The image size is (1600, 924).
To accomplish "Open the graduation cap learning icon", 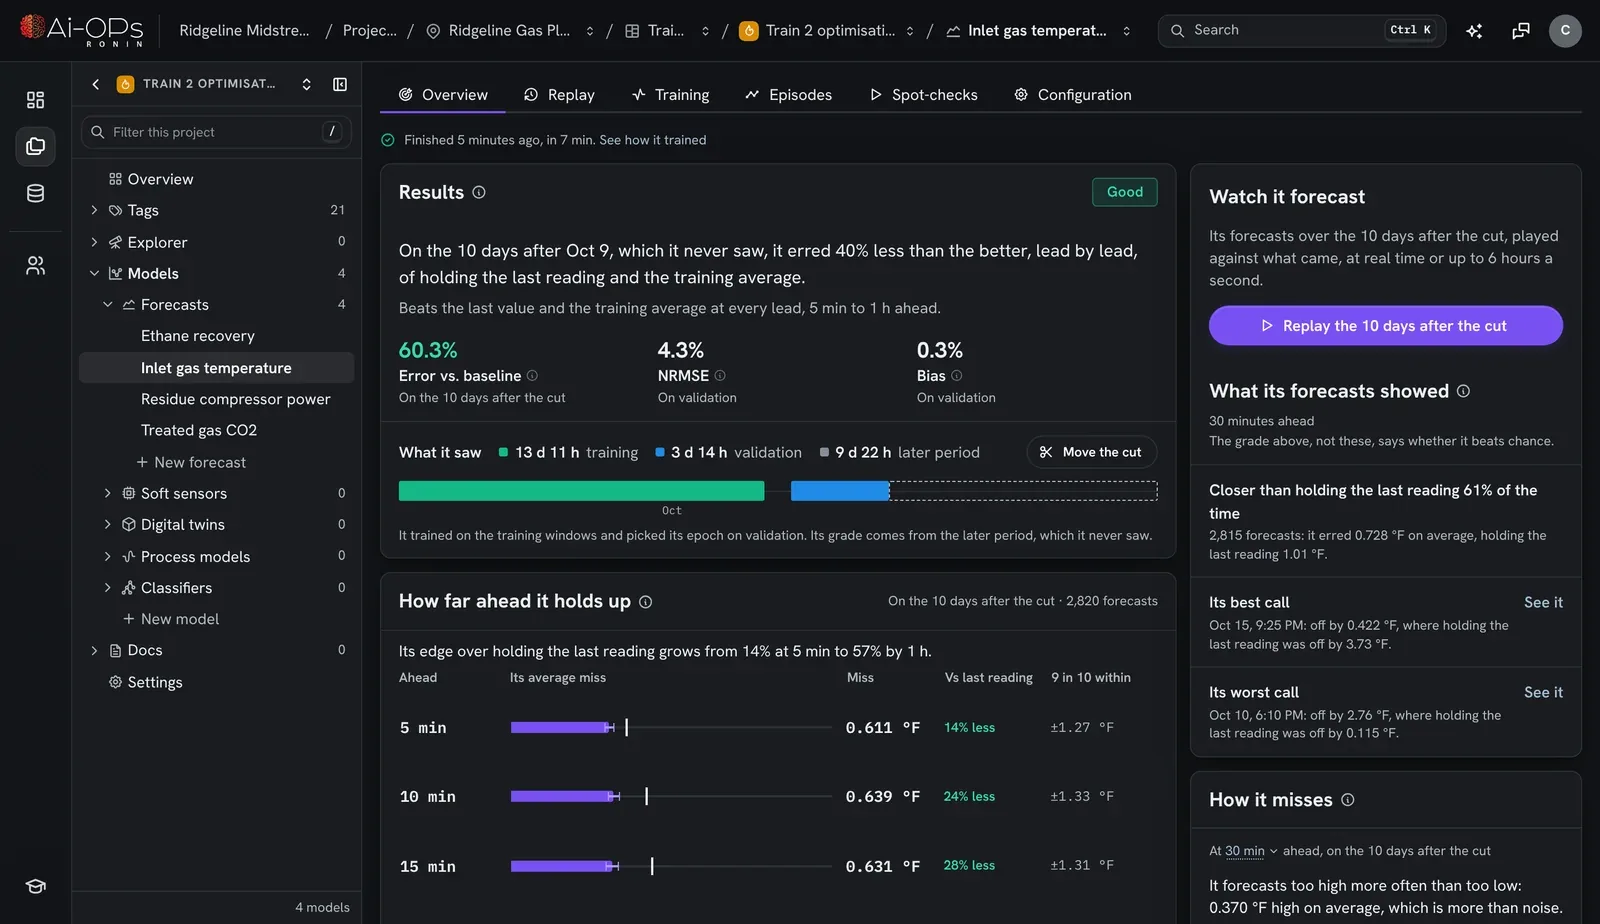I will coord(35,886).
